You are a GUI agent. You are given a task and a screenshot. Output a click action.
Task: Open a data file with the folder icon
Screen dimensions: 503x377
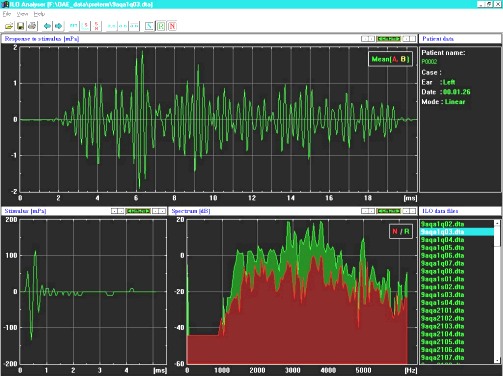pyautogui.click(x=9, y=26)
